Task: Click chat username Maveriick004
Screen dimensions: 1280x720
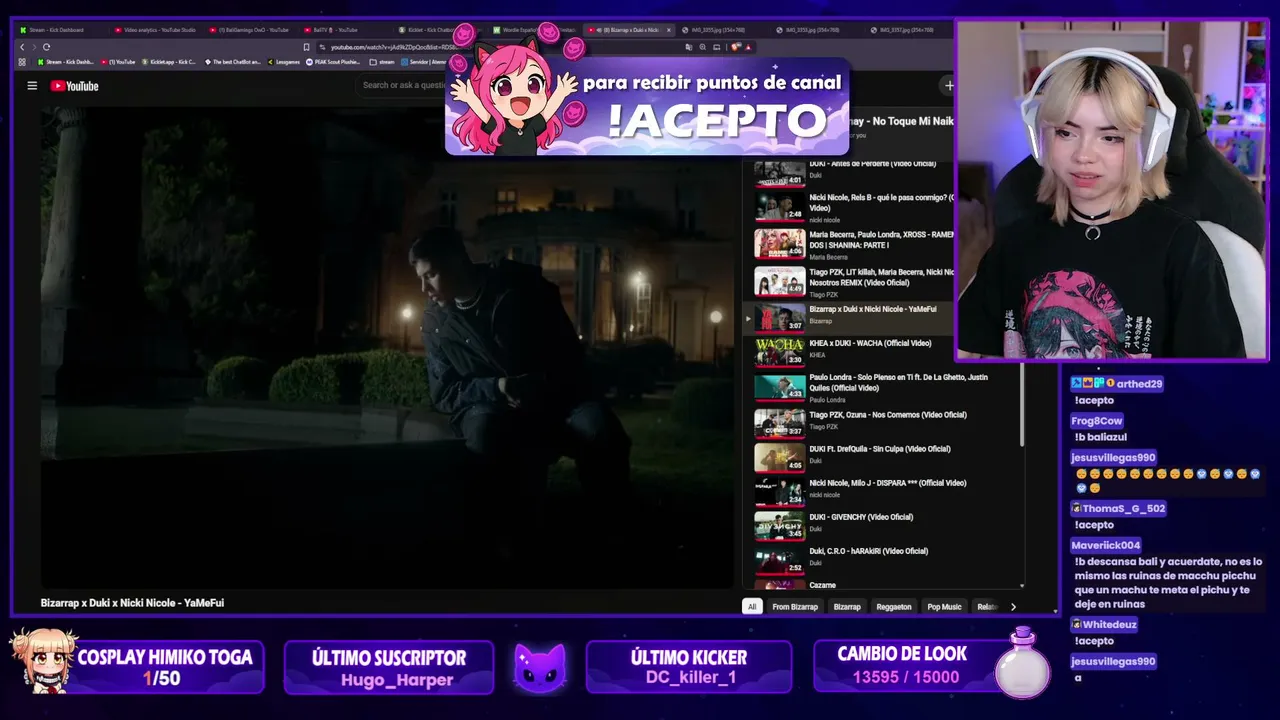Action: 1105,545
